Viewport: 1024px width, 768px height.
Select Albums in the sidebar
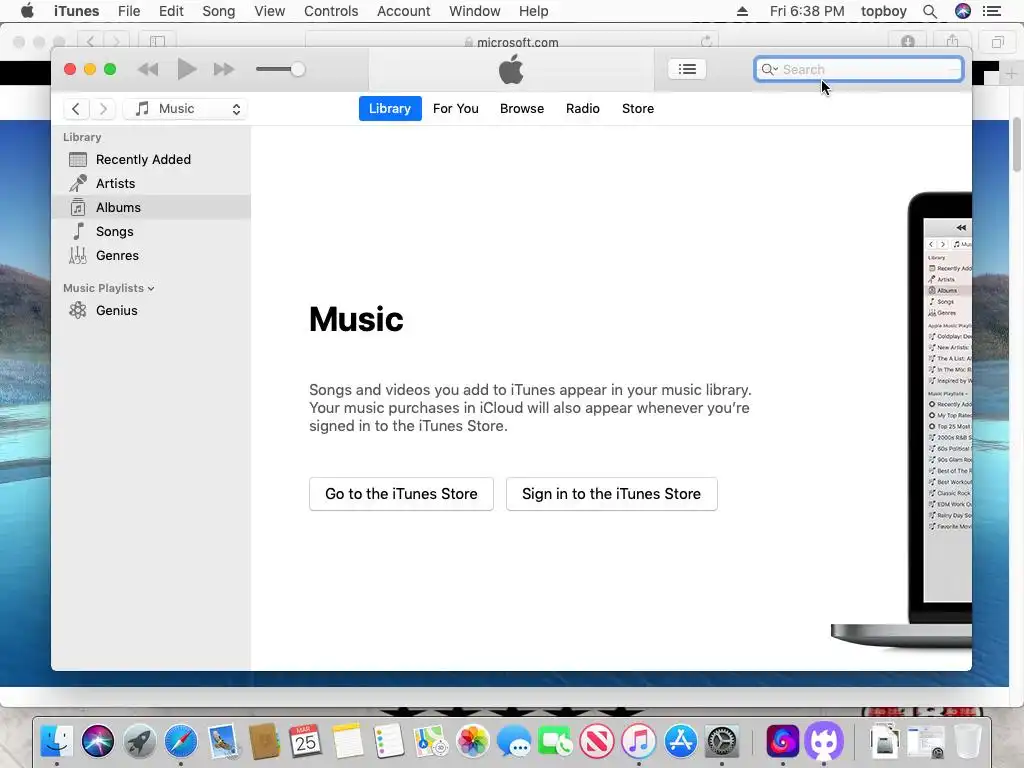[151, 208]
